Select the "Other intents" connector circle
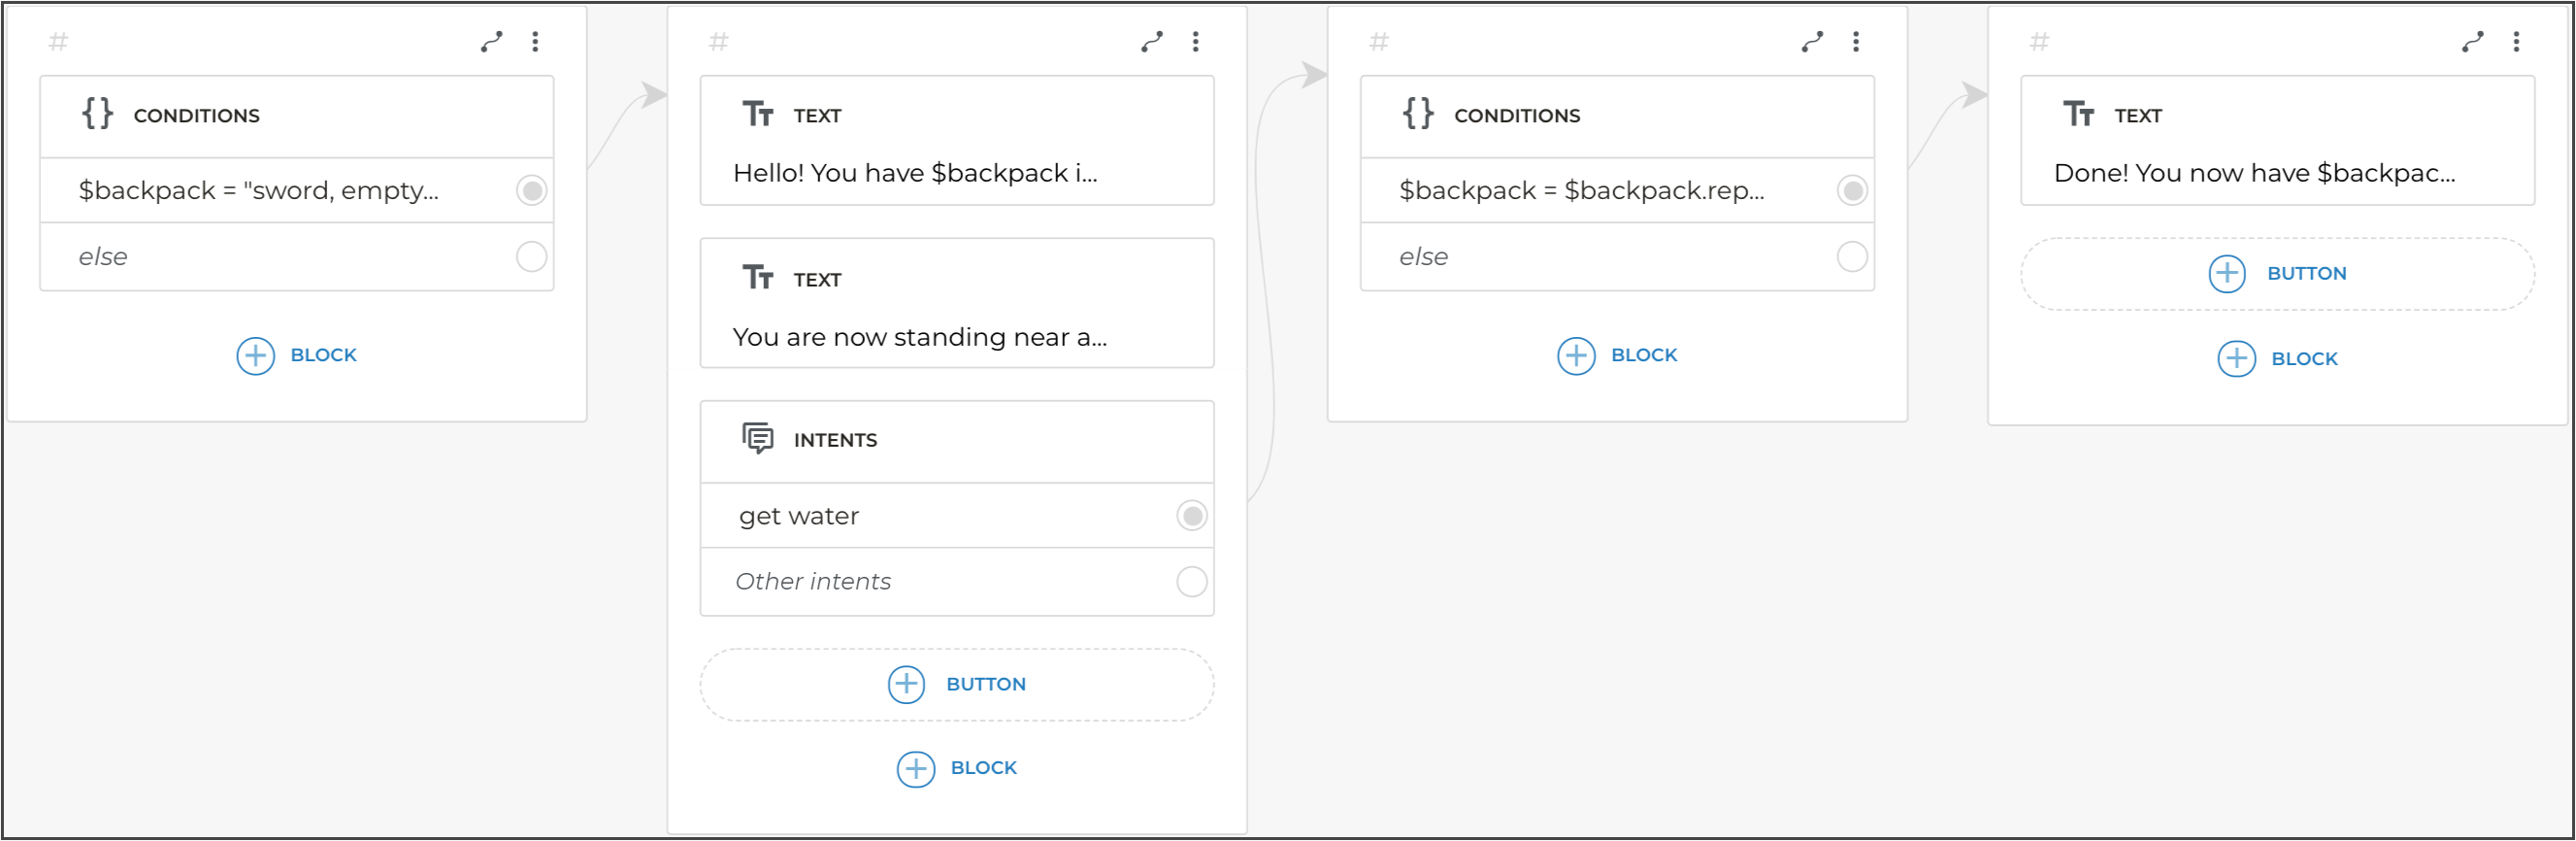 click(1191, 582)
